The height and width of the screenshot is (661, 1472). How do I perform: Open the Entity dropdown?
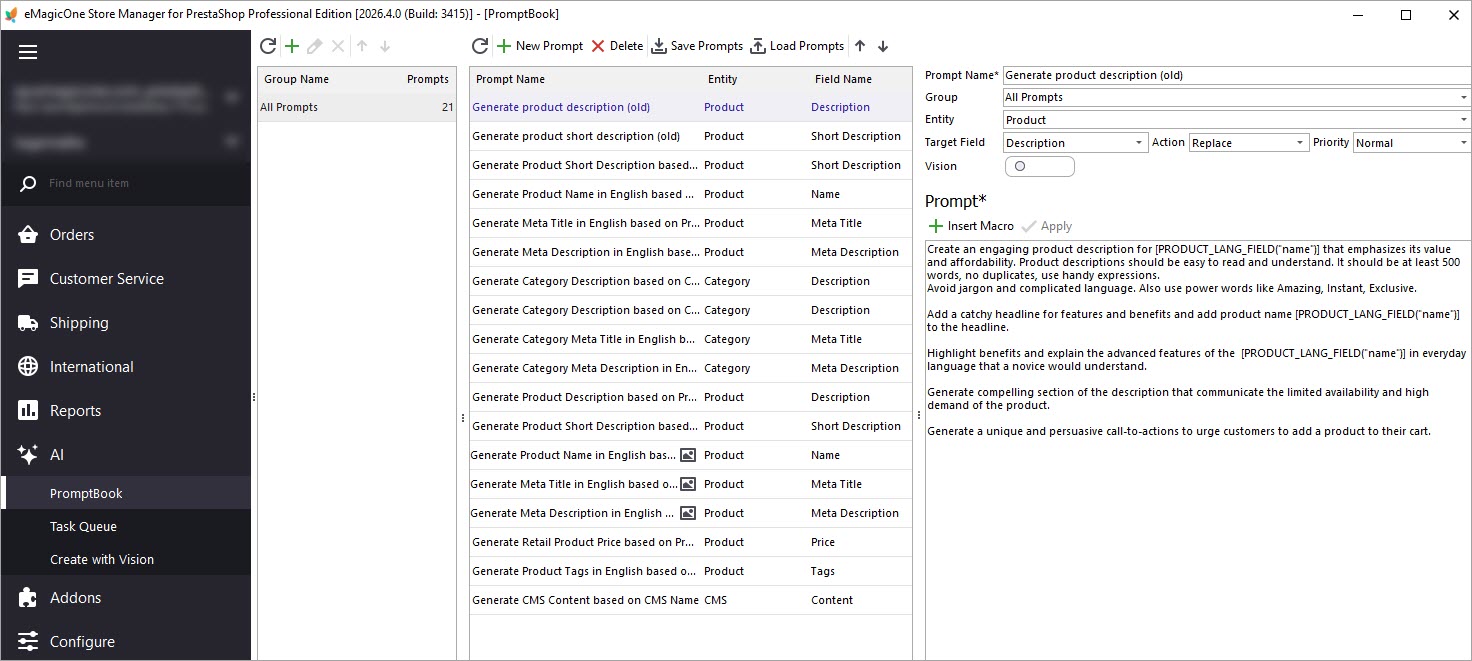(1464, 120)
